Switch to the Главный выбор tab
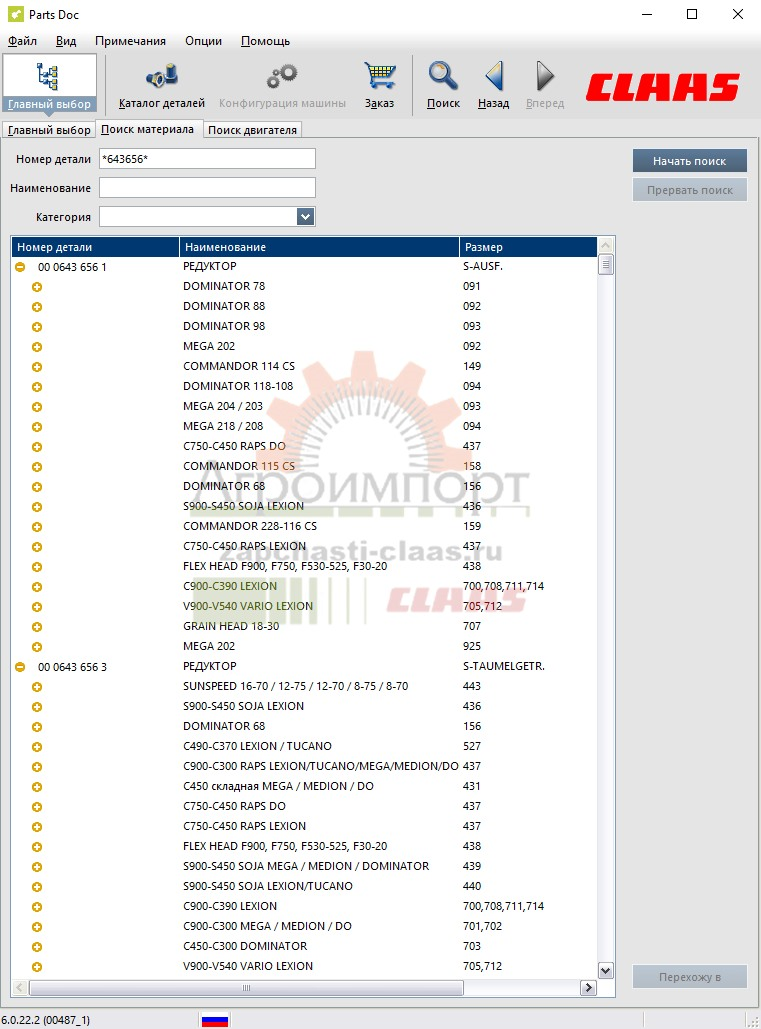 point(49,130)
